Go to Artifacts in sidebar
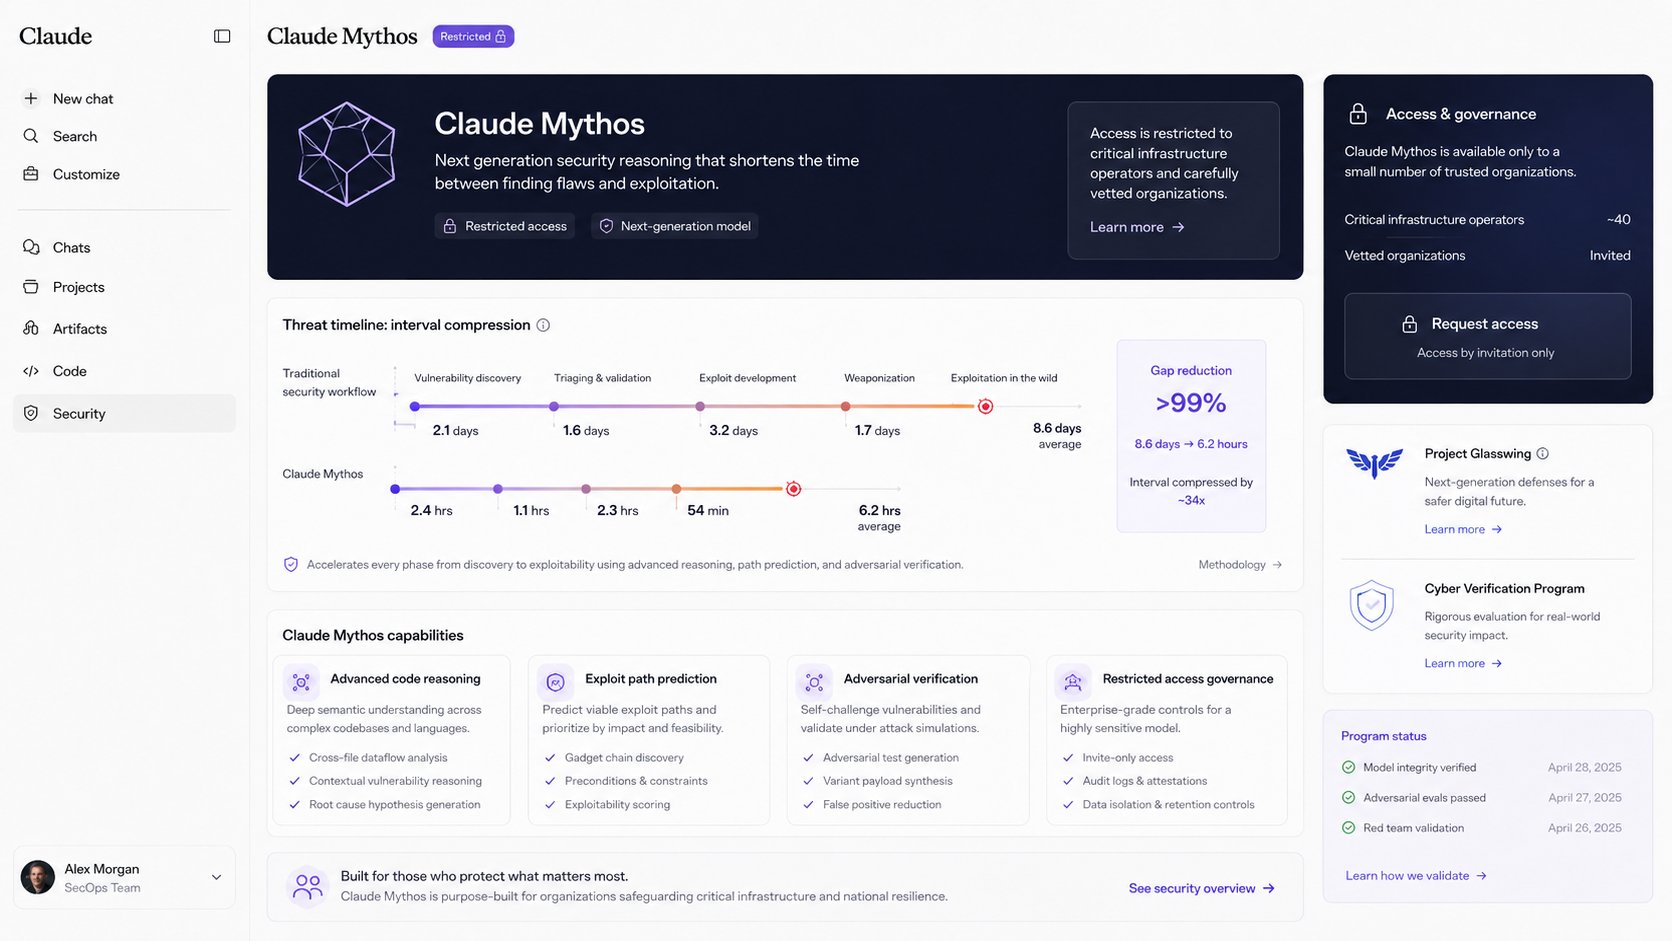 [124, 328]
